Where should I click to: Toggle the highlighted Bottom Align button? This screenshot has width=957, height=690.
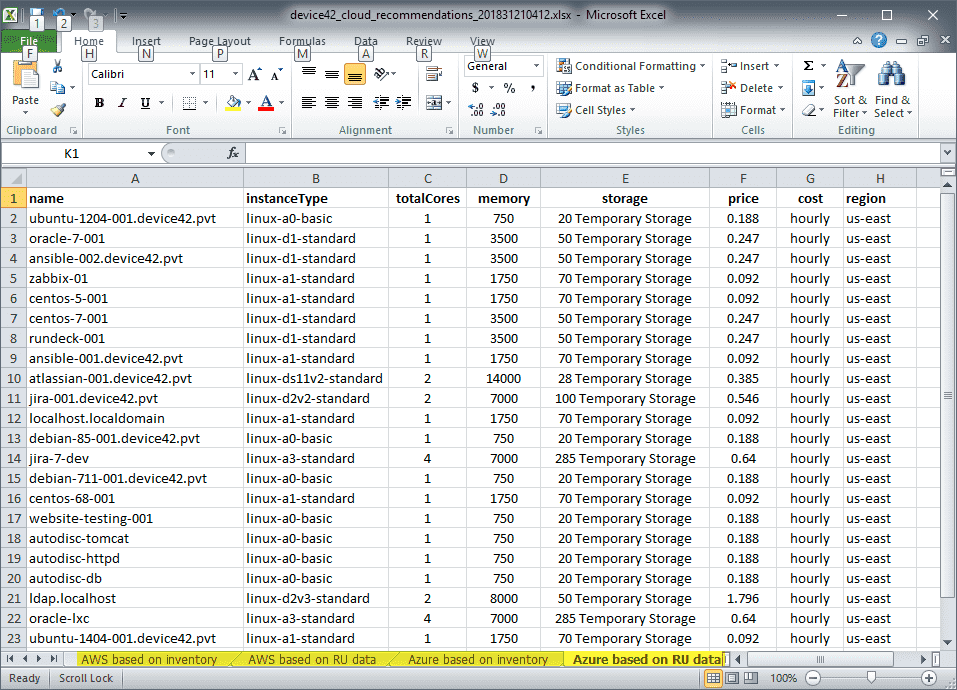point(355,74)
